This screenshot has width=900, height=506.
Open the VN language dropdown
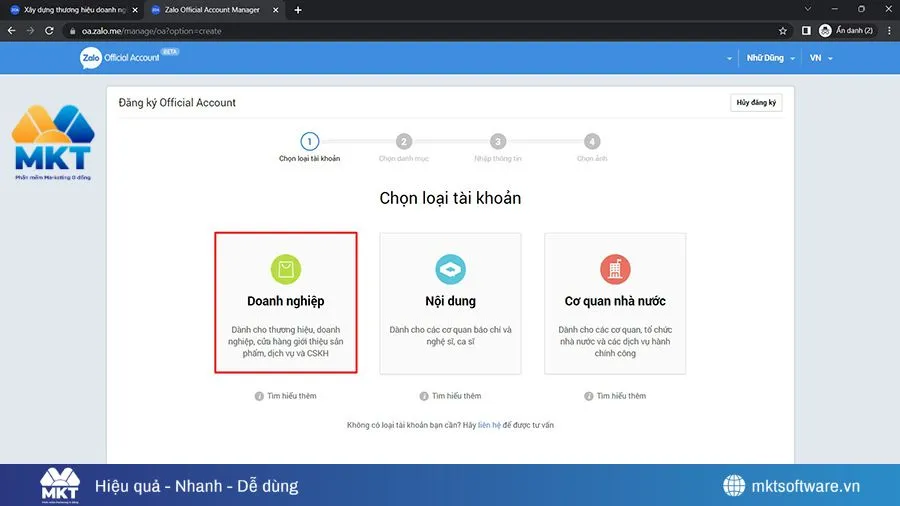(x=821, y=58)
